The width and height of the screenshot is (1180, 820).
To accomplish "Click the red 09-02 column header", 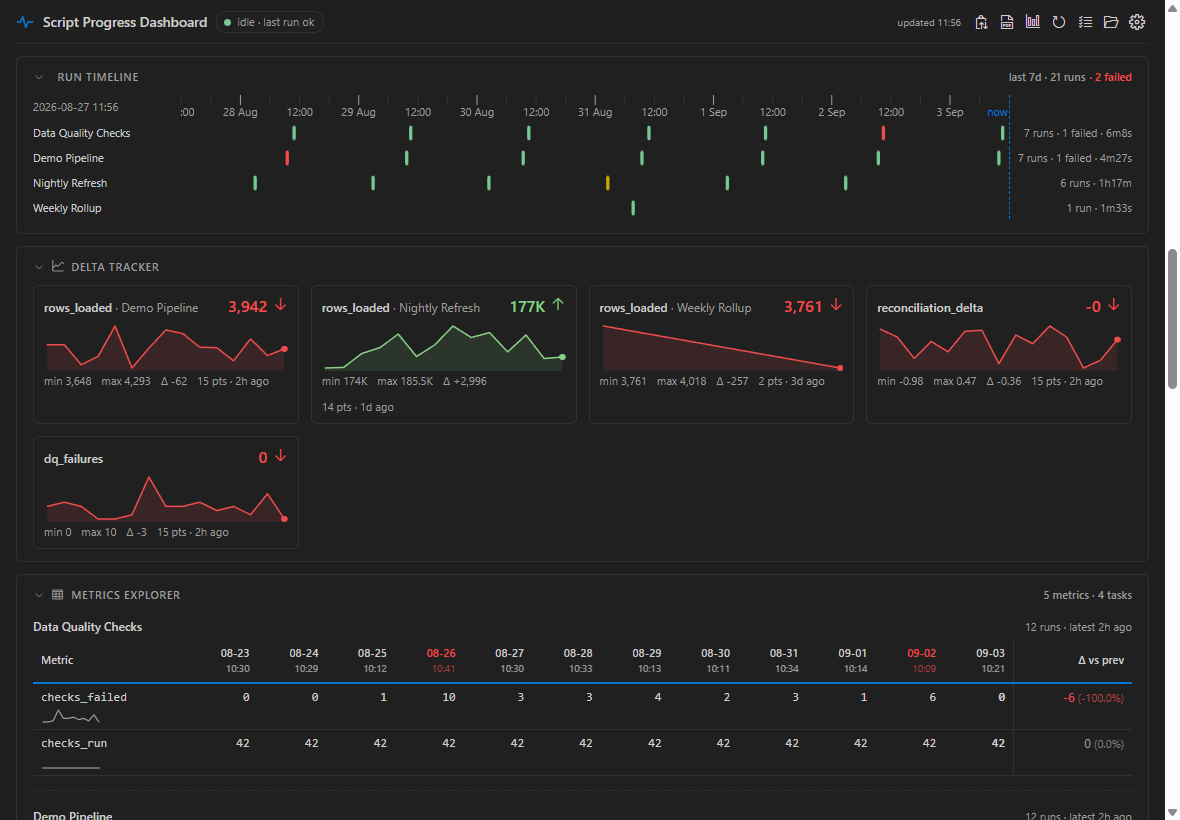I will (922, 660).
